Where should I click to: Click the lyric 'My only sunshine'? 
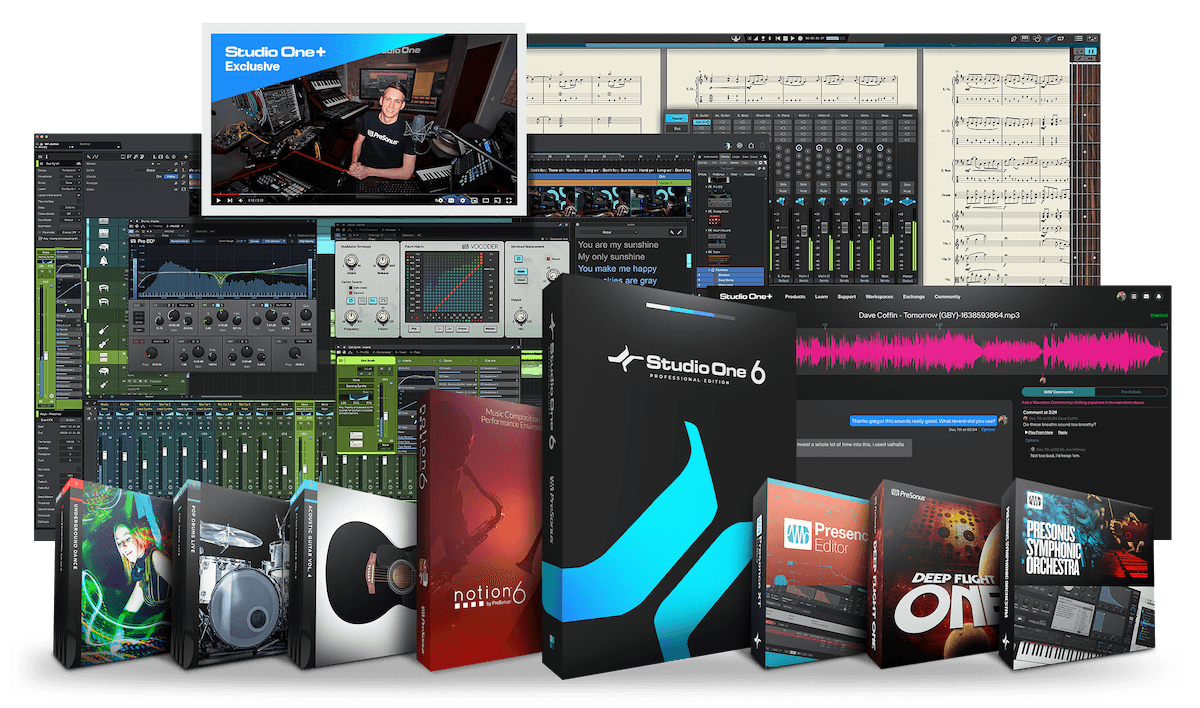tap(611, 257)
